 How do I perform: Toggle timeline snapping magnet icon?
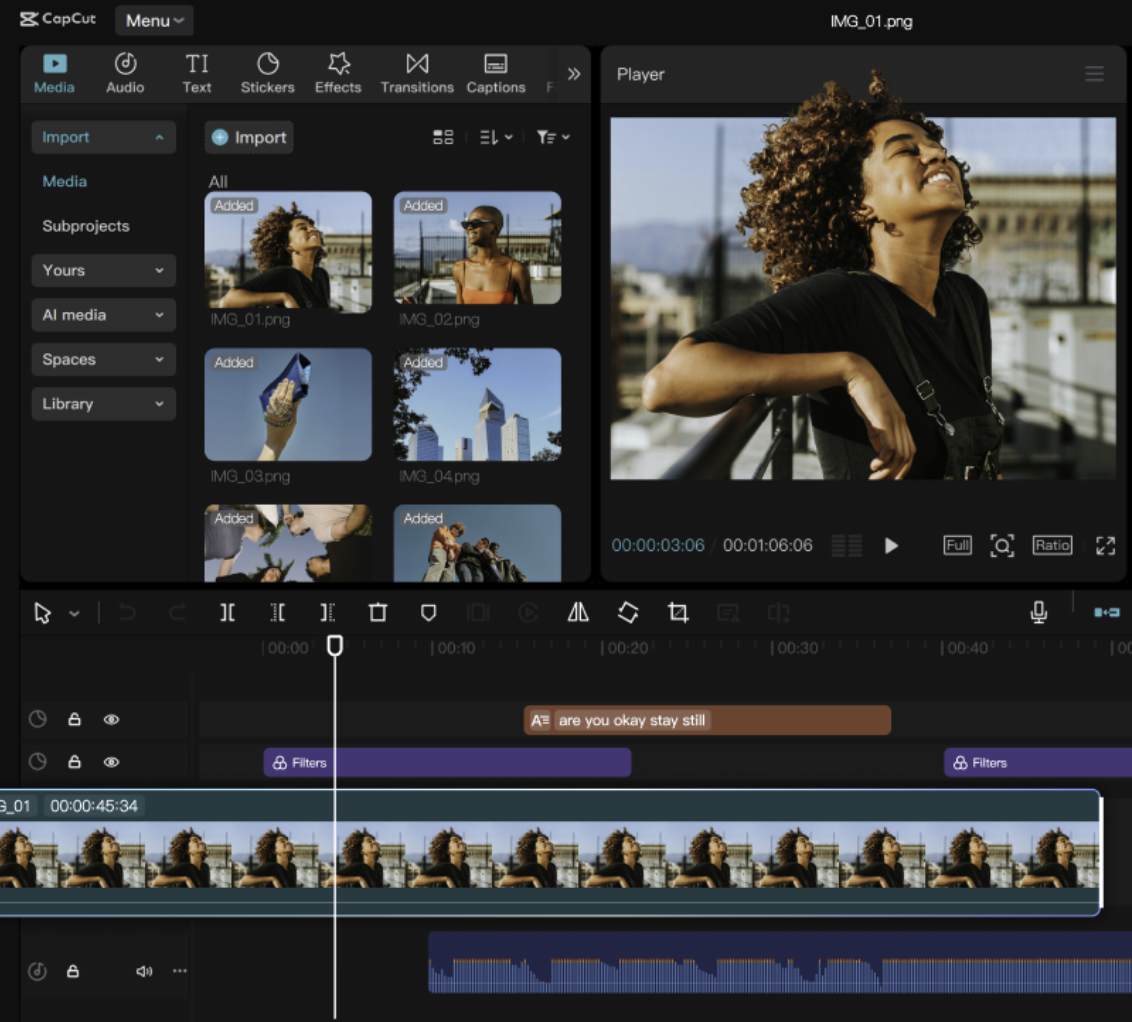(x=1107, y=613)
